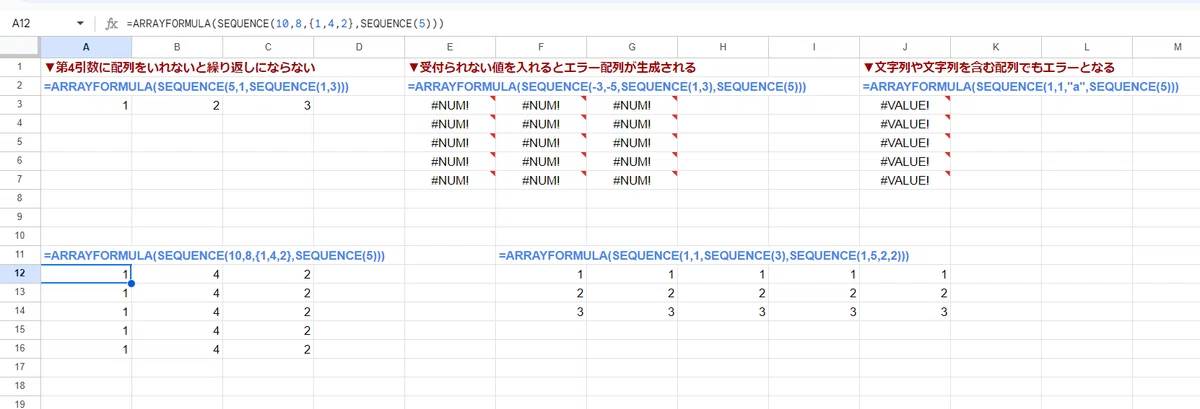Click #VALUE! error in cell J3
Screen dimensions: 1200x409
click(905, 105)
